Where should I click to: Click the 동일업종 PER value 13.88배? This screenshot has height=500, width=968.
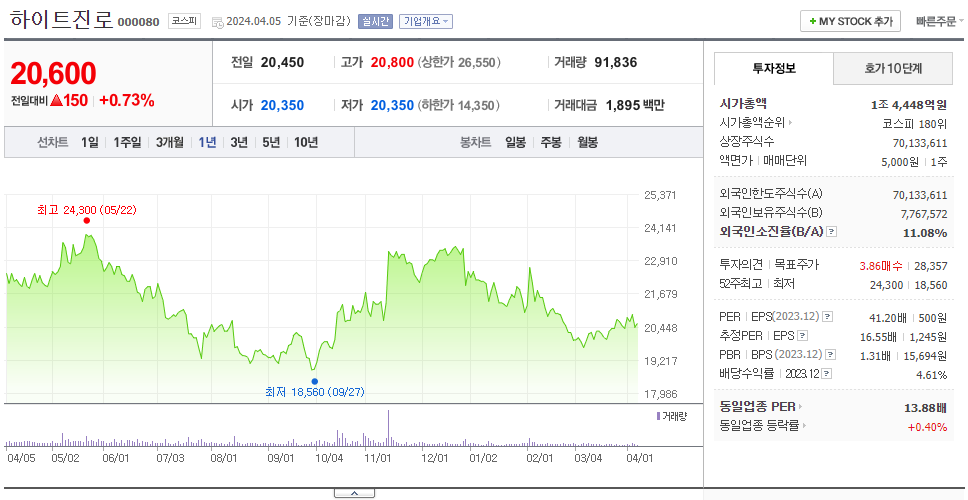click(x=925, y=408)
